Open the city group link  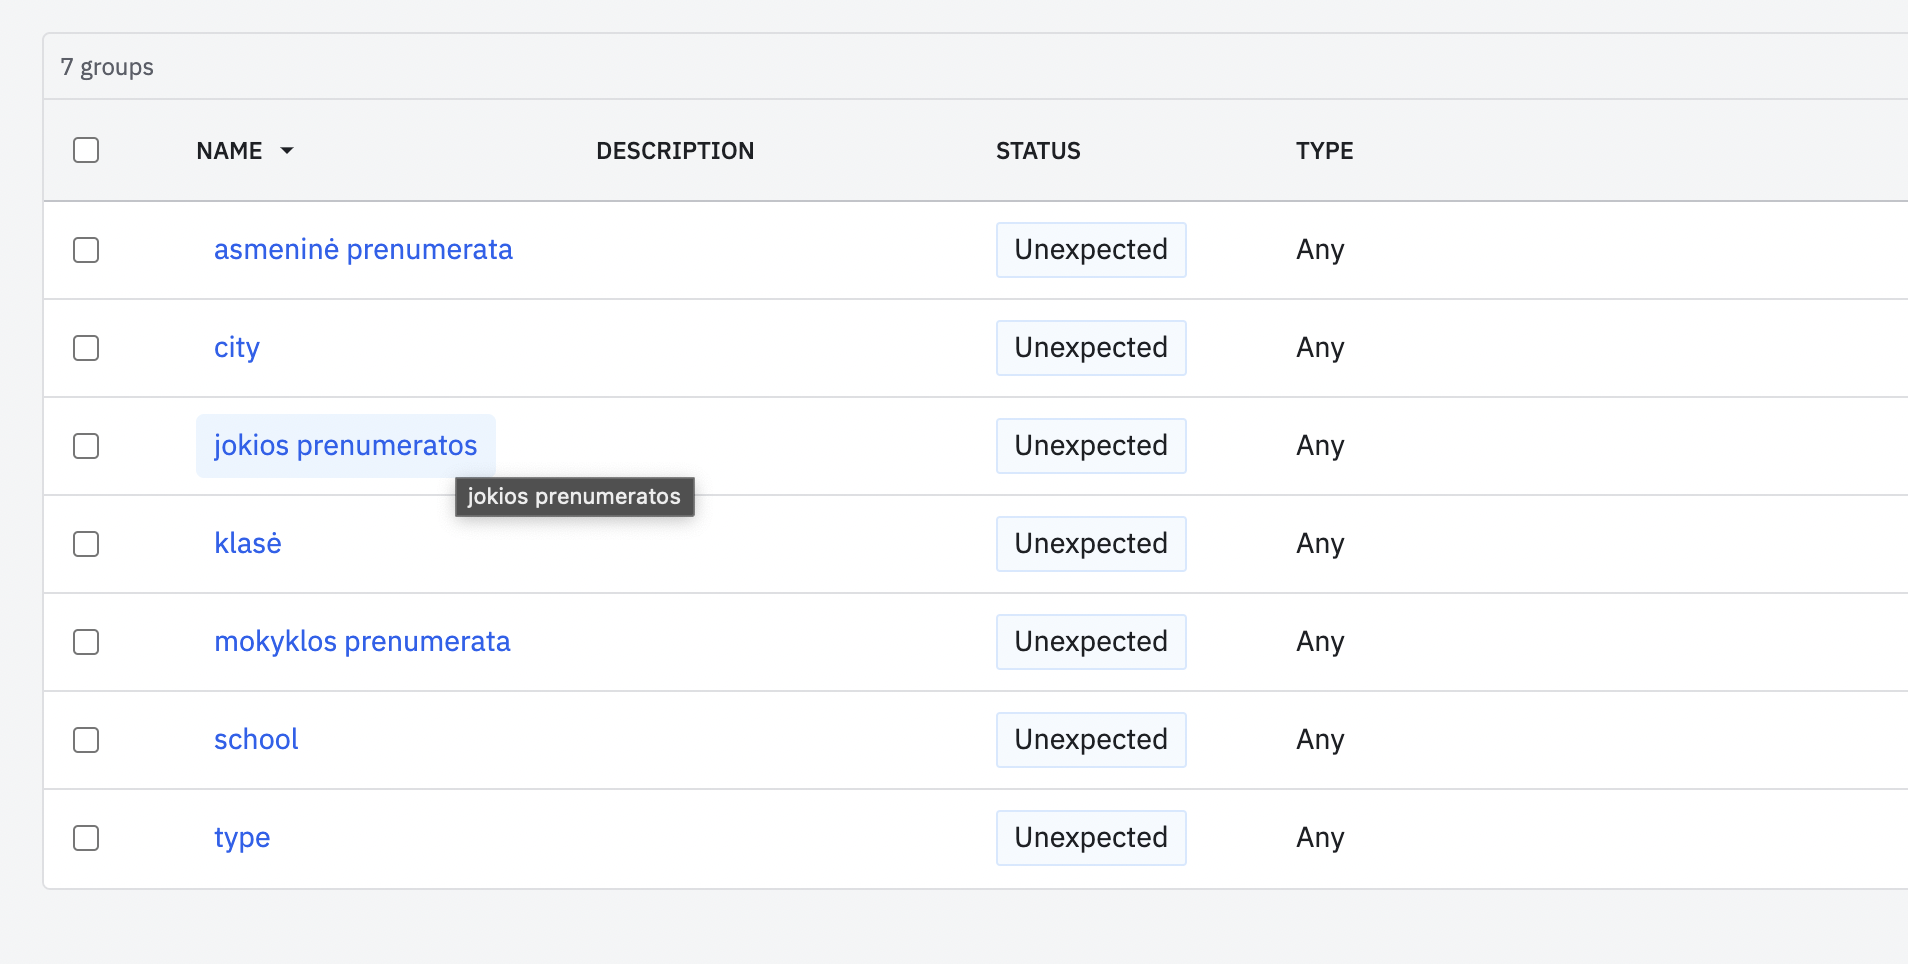pos(237,348)
